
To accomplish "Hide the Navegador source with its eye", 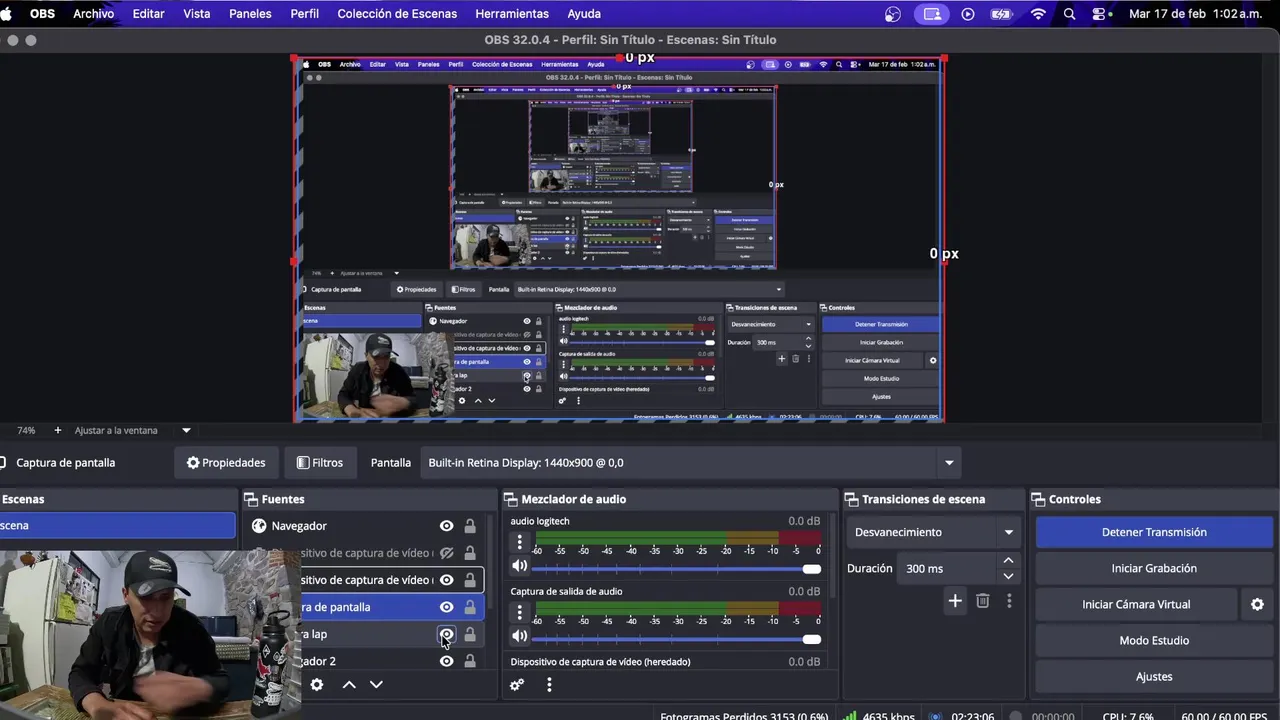I will tap(447, 526).
